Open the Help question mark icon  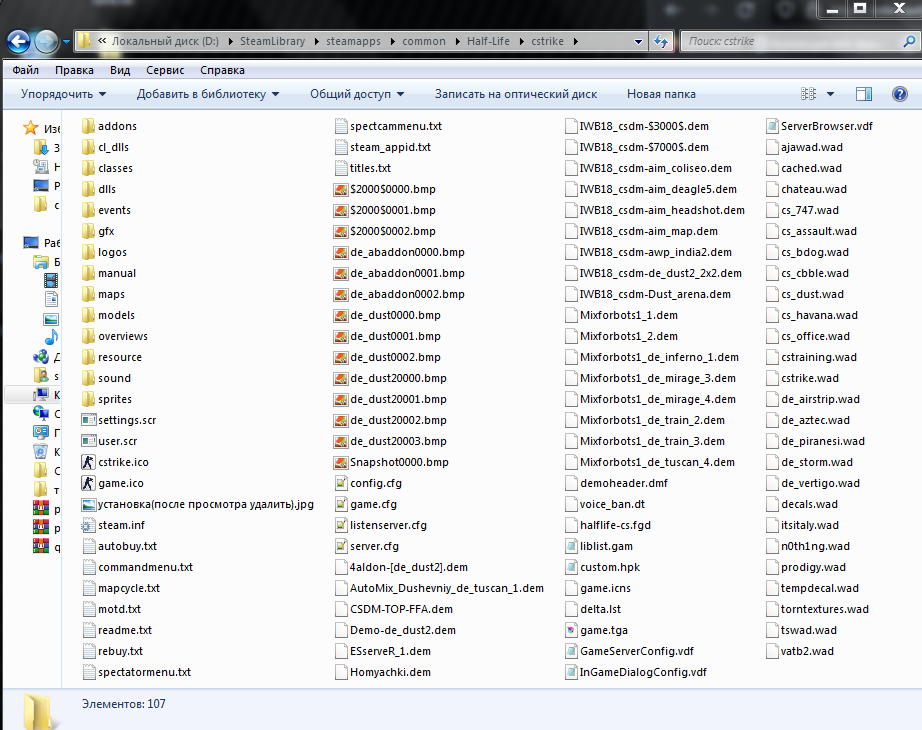(x=899, y=93)
